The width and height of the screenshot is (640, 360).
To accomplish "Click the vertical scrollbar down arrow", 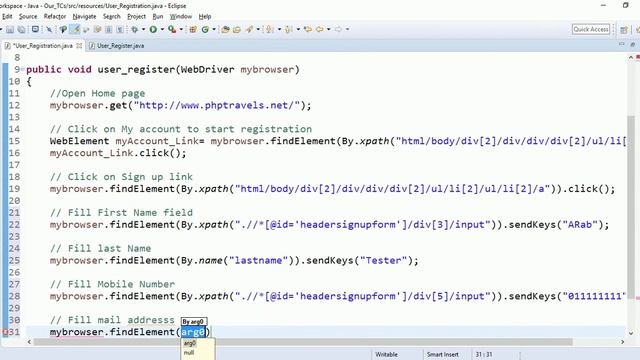I will click(x=631, y=333).
